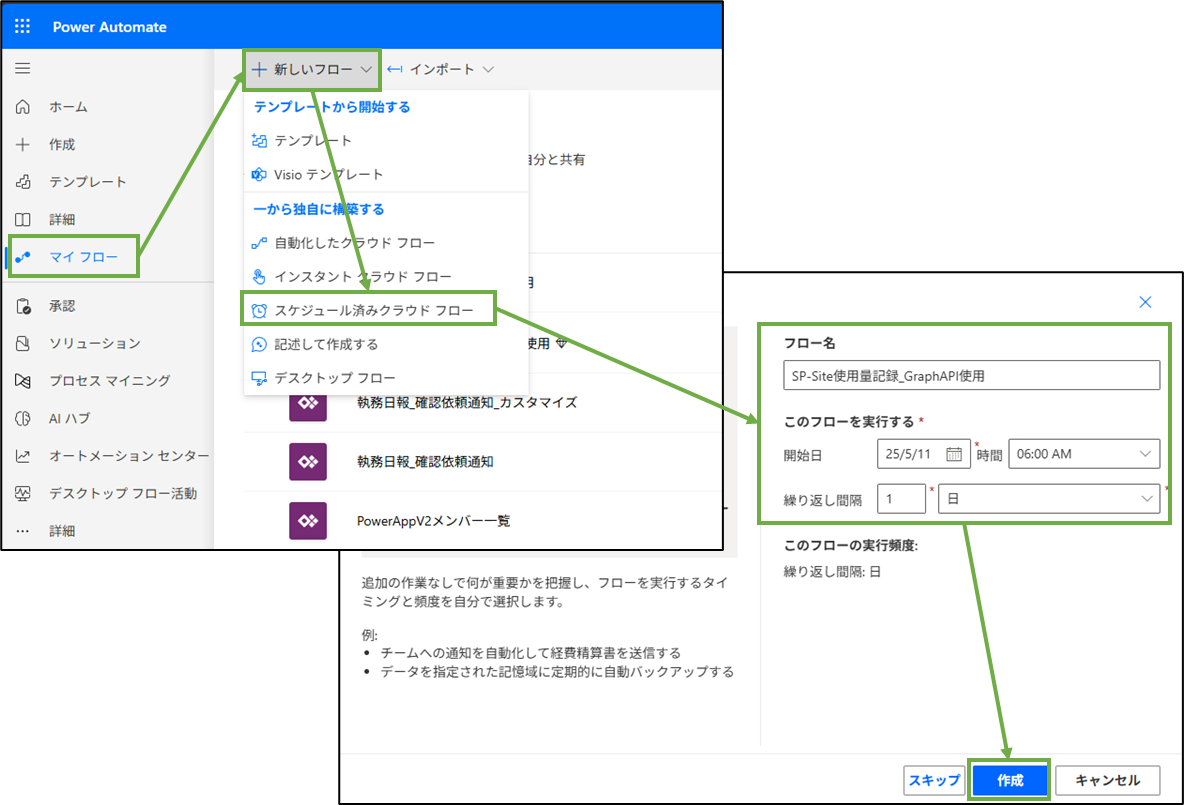Screen dimensions: 1184x805
Task: Select ホーム in the sidebar
Action: (69, 106)
